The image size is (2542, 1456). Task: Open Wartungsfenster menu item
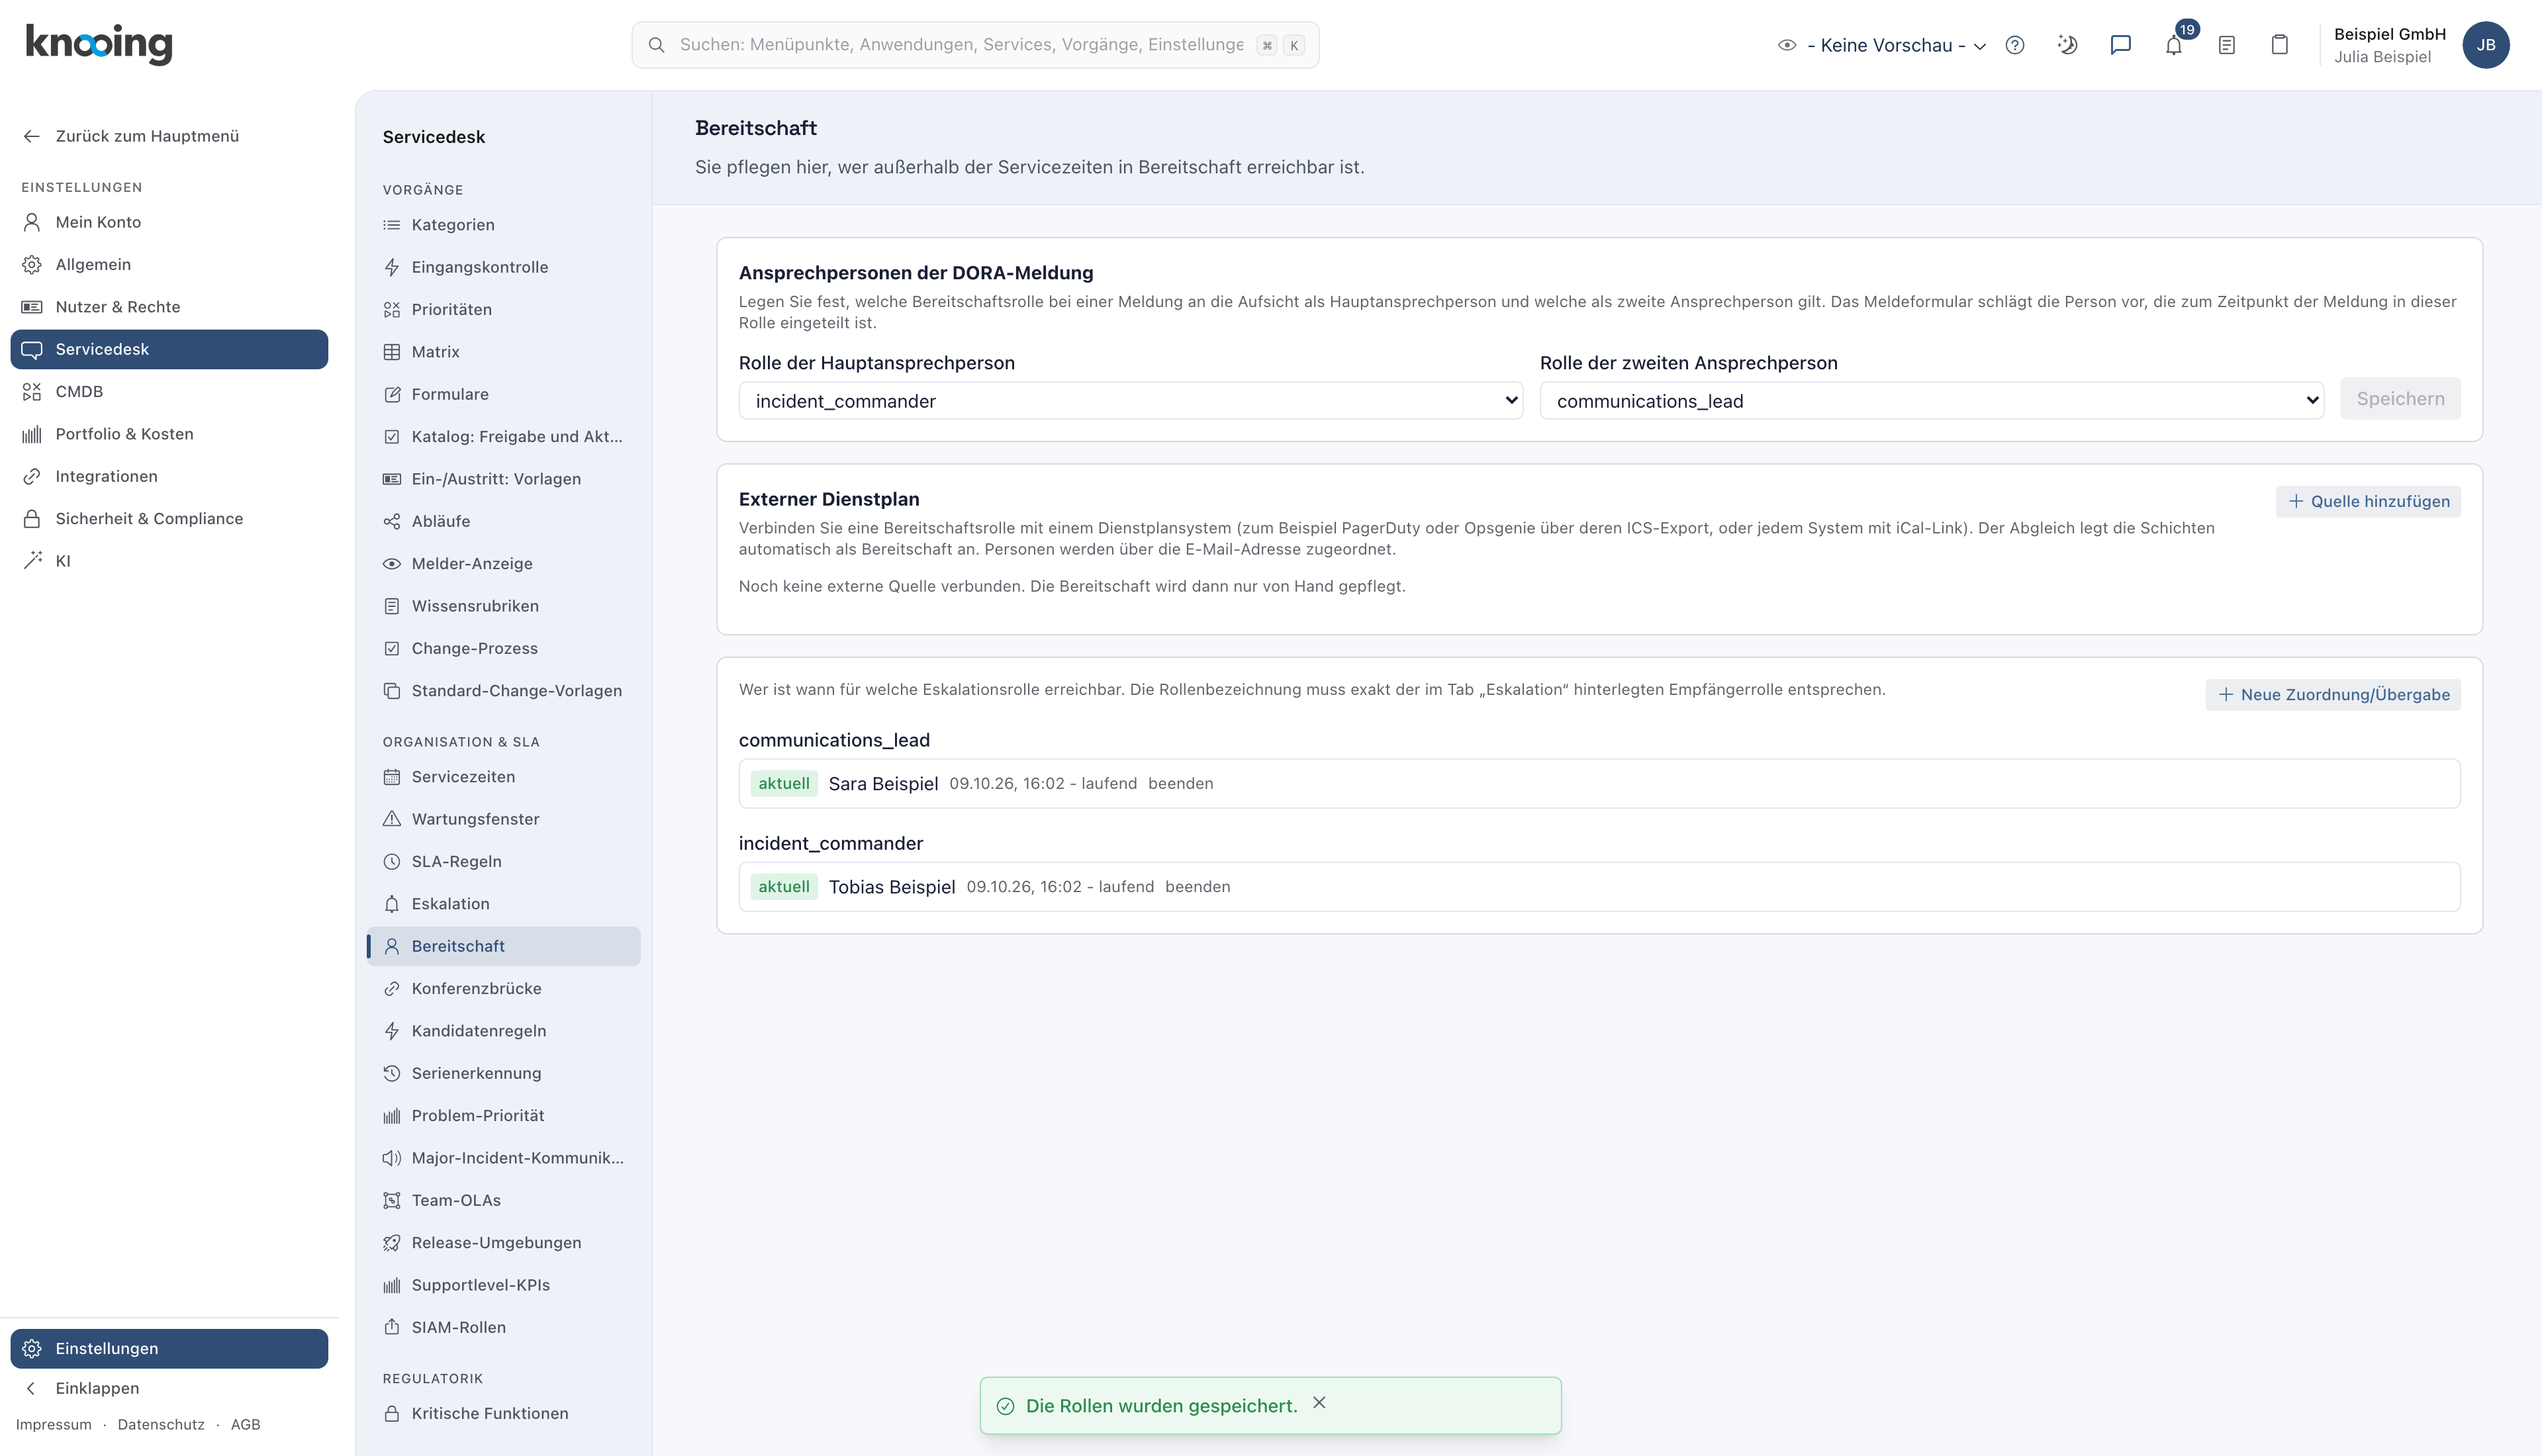[x=503, y=819]
